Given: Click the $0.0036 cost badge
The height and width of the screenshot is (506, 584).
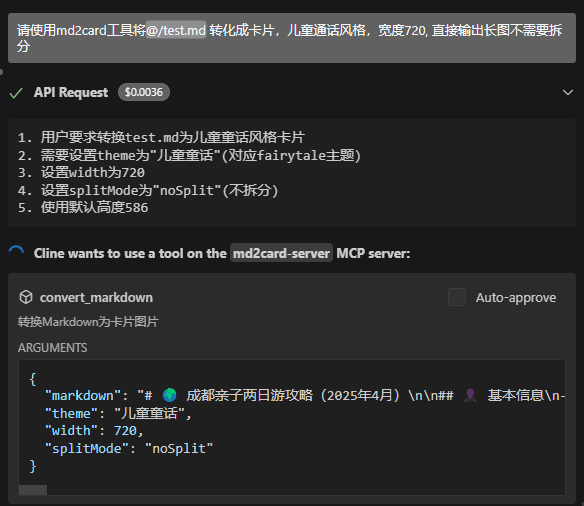Looking at the screenshot, I should [144, 92].
